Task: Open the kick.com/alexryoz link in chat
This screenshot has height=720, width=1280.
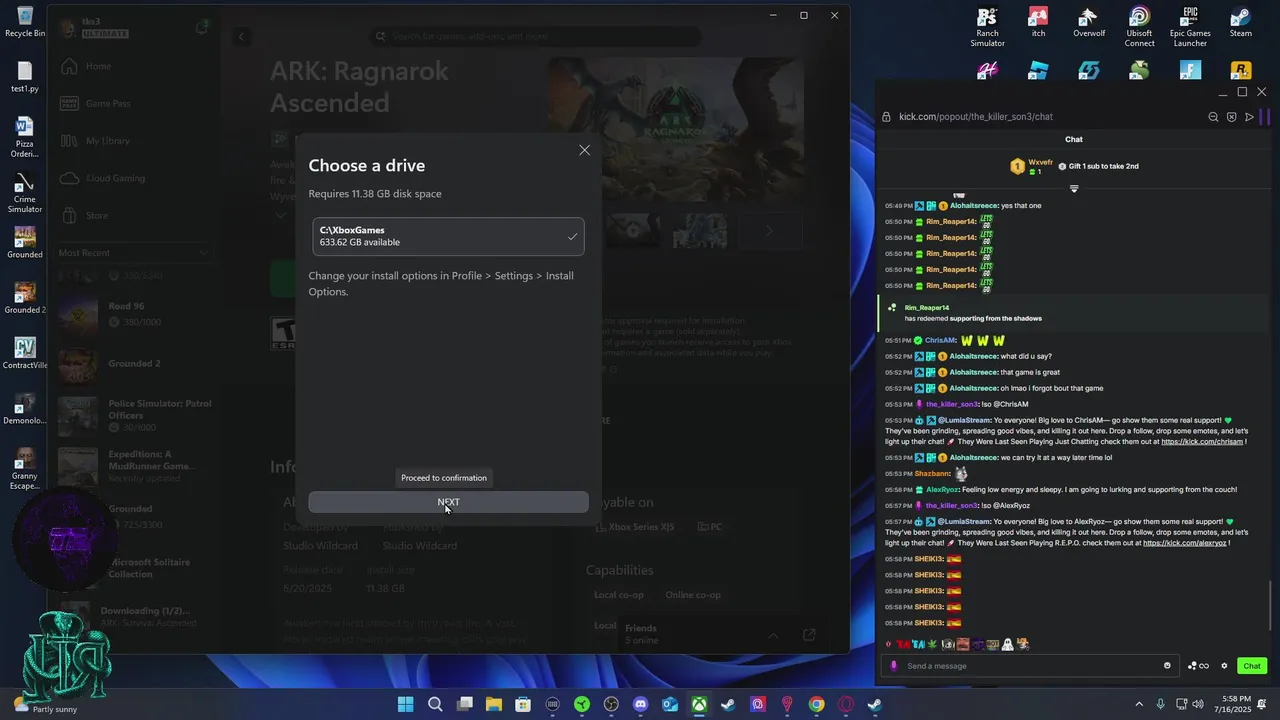Action: (1184, 543)
